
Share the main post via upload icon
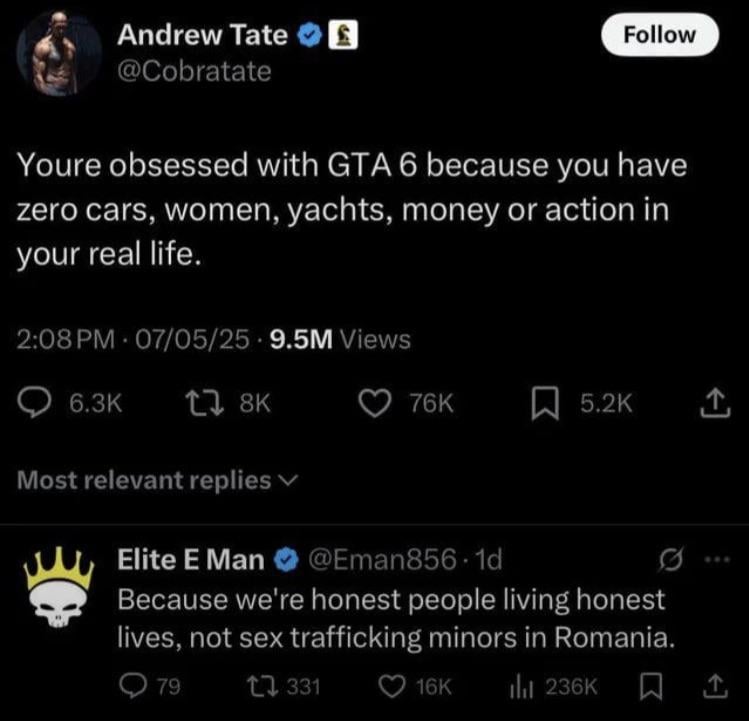(715, 404)
